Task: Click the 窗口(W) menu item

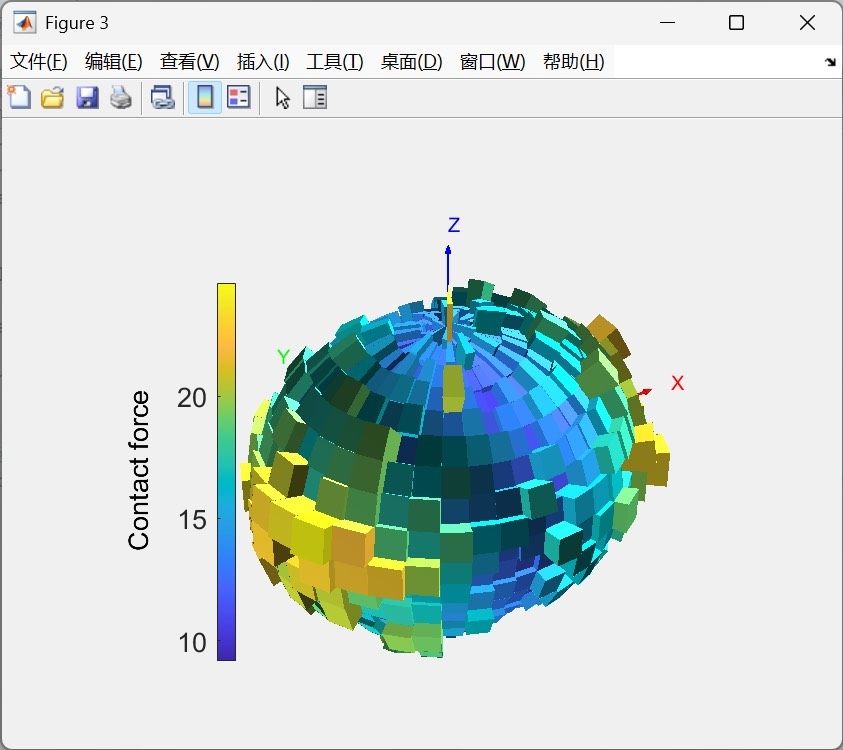Action: 492,62
